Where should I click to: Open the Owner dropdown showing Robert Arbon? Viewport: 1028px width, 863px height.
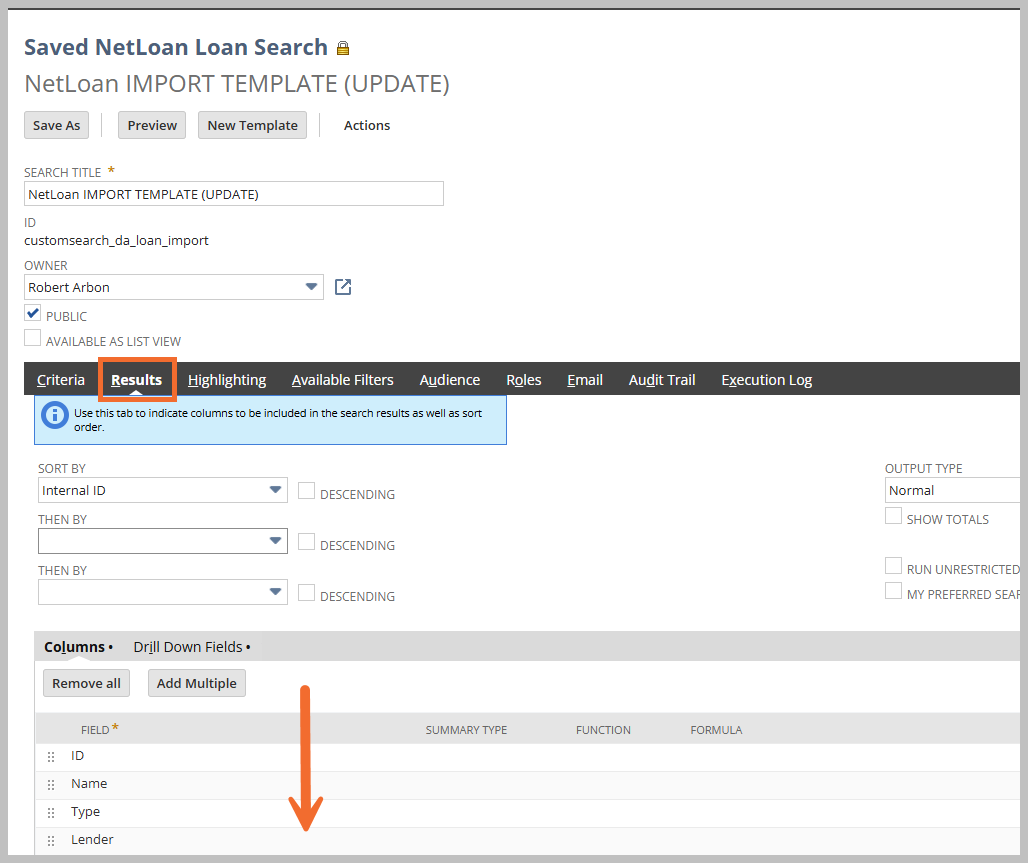point(174,287)
